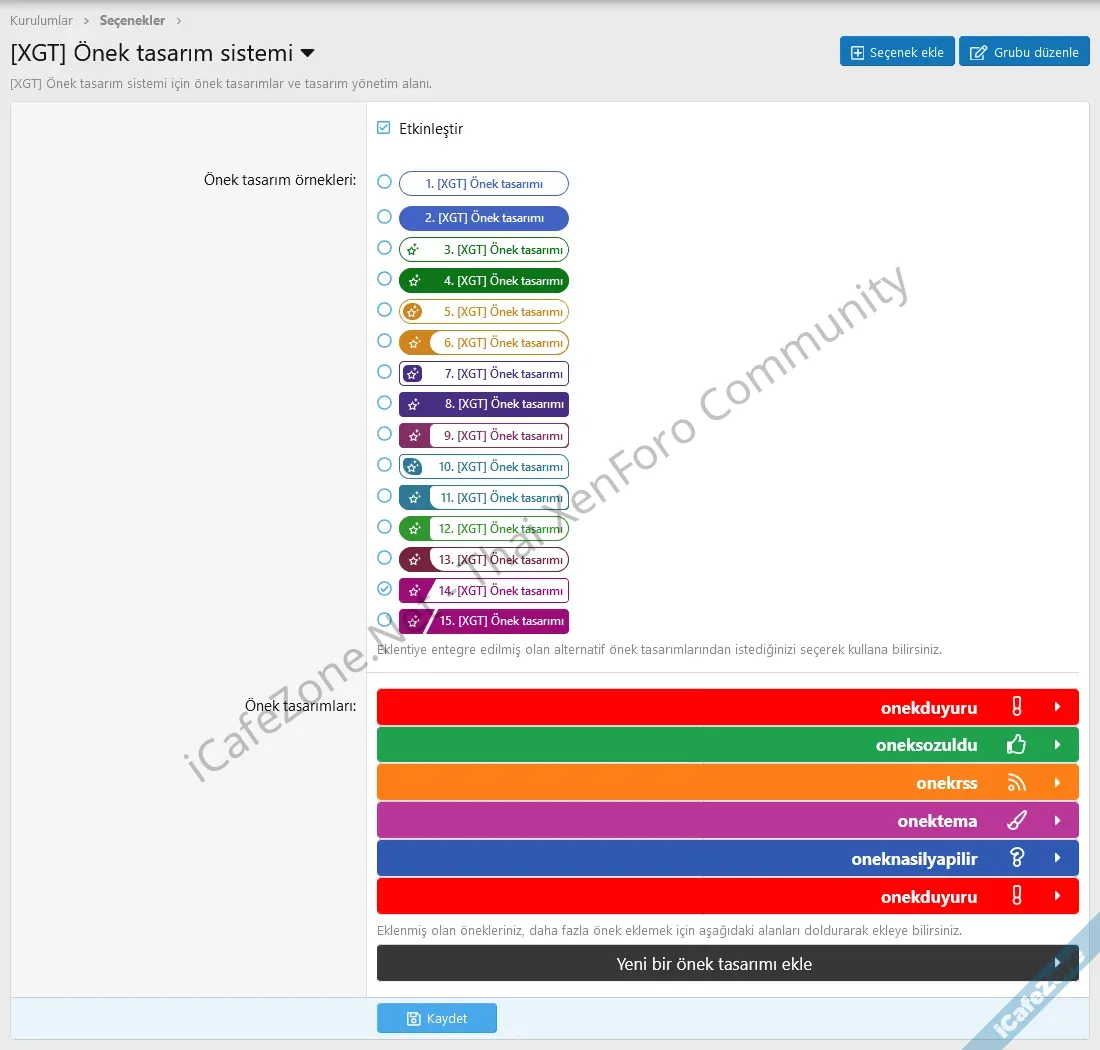
Task: Click thumbs-up icon on oneksozuldu row
Action: [x=1017, y=745]
